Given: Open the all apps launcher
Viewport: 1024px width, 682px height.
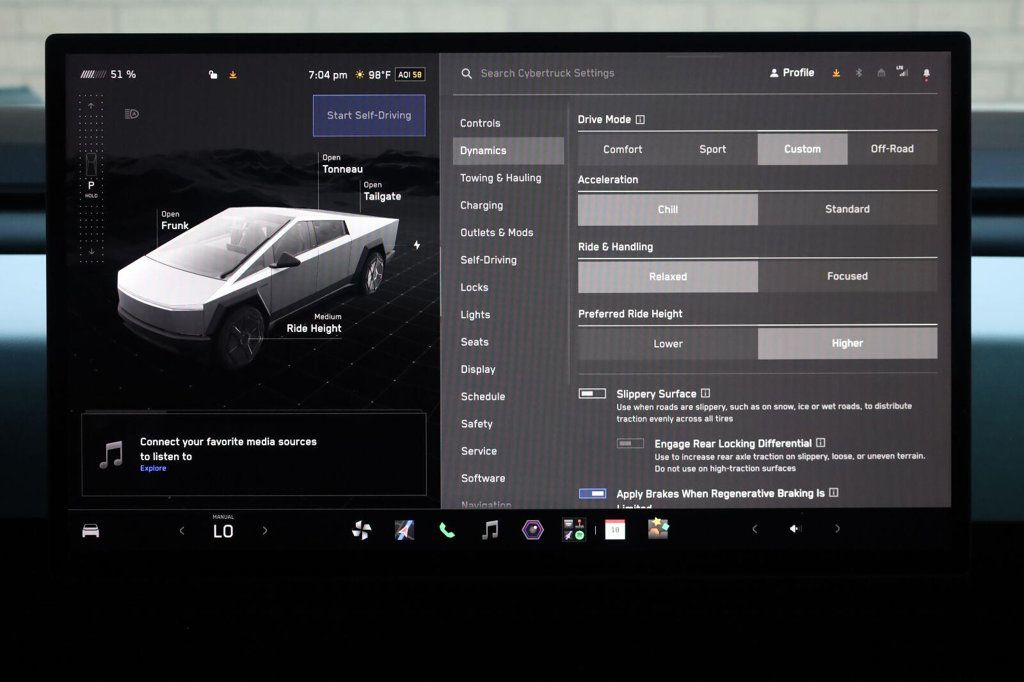Looking at the screenshot, I should (x=574, y=530).
